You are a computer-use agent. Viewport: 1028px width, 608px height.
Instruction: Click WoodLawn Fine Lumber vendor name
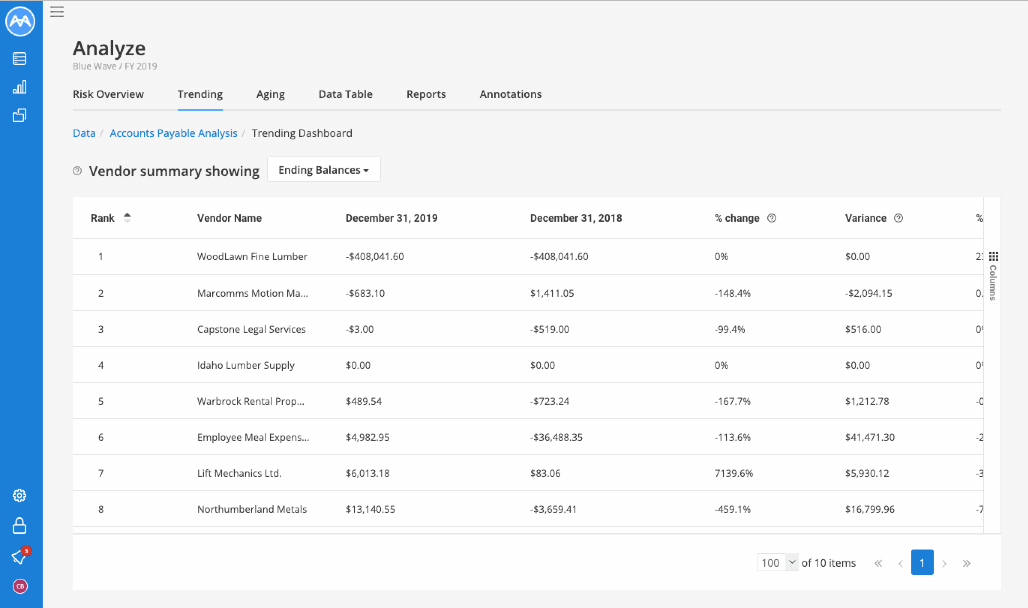(252, 256)
